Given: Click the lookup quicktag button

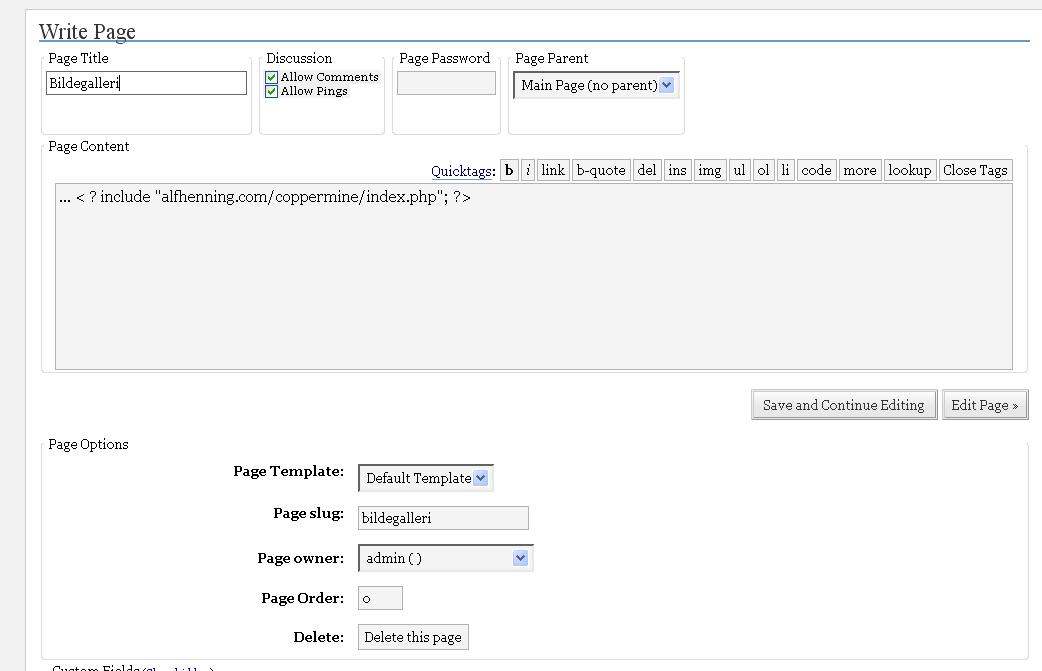Looking at the screenshot, I should [909, 170].
